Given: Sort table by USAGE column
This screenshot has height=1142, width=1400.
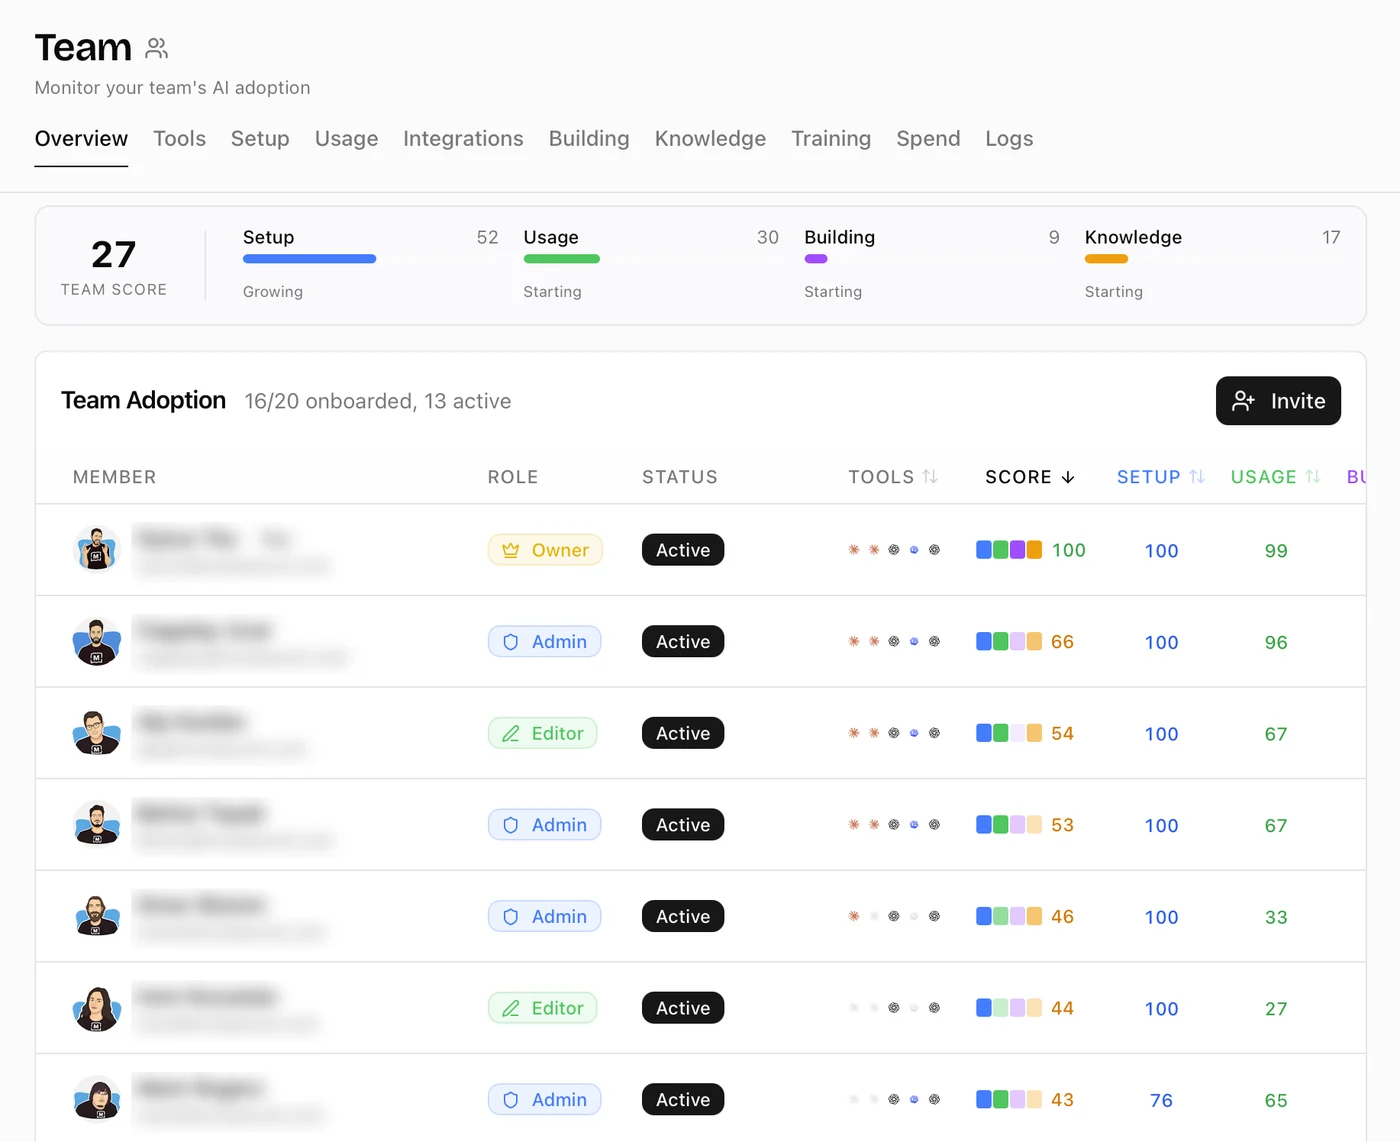Looking at the screenshot, I should tap(1276, 477).
